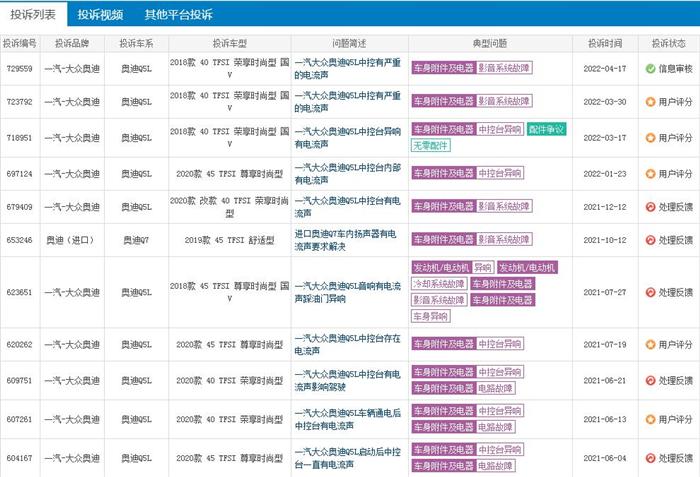The height and width of the screenshot is (477, 700).
Task: Click the 影音系统故障 tag in row 653246
Action: 504,240
